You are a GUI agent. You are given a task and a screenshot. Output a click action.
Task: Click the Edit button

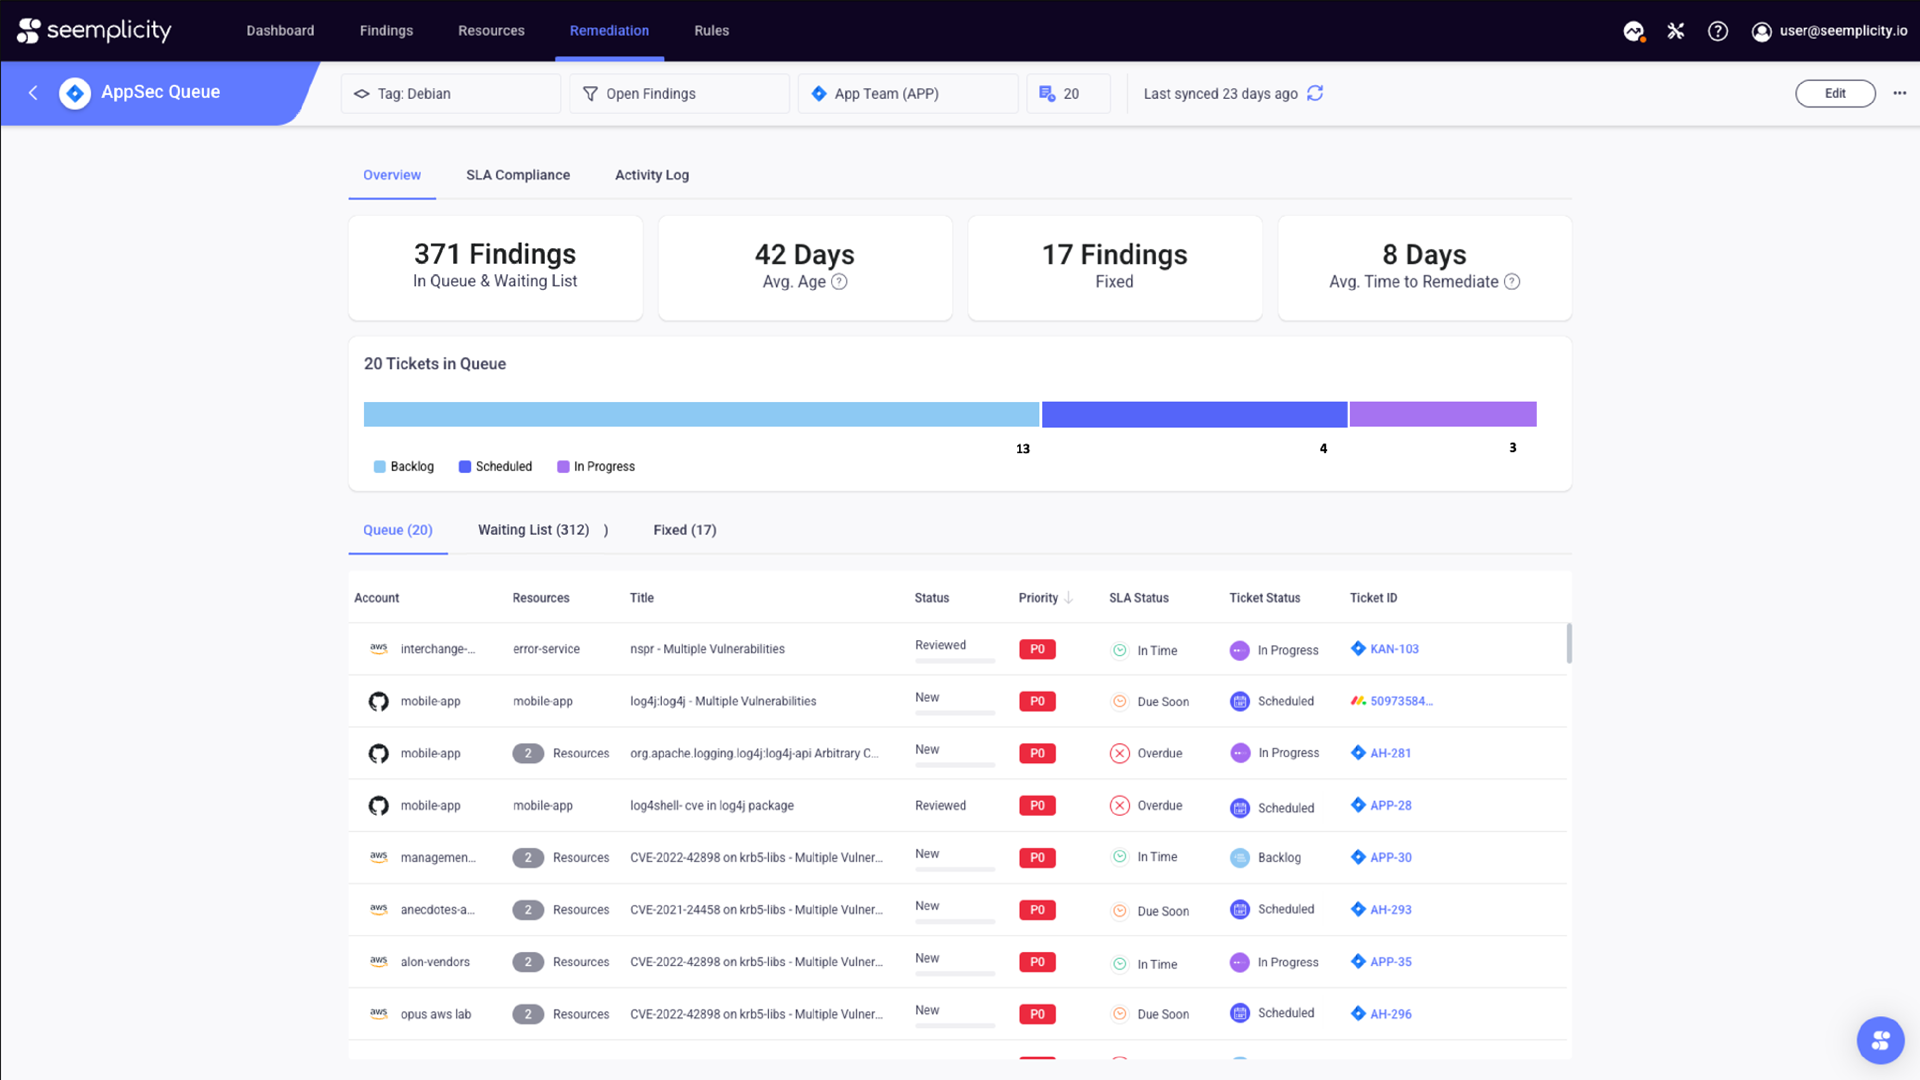click(x=1835, y=93)
